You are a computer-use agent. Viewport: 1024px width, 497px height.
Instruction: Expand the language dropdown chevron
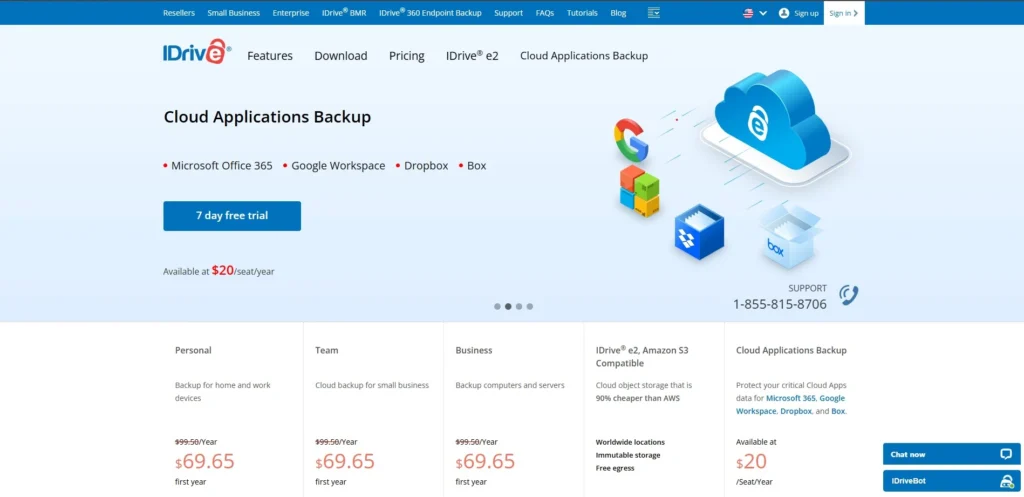click(763, 13)
